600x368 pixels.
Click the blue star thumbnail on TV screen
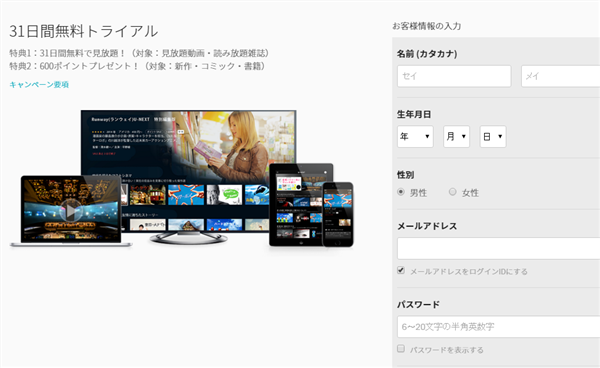(x=186, y=195)
